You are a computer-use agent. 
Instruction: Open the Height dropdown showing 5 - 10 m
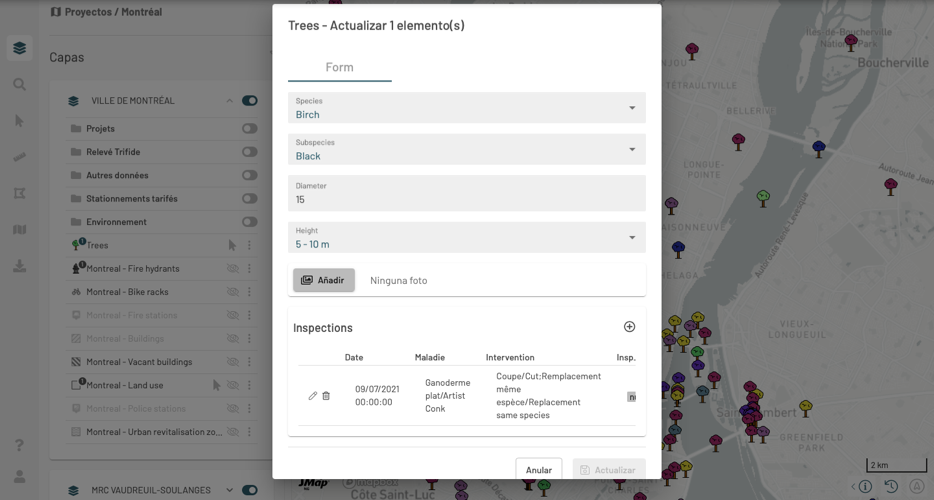point(466,237)
